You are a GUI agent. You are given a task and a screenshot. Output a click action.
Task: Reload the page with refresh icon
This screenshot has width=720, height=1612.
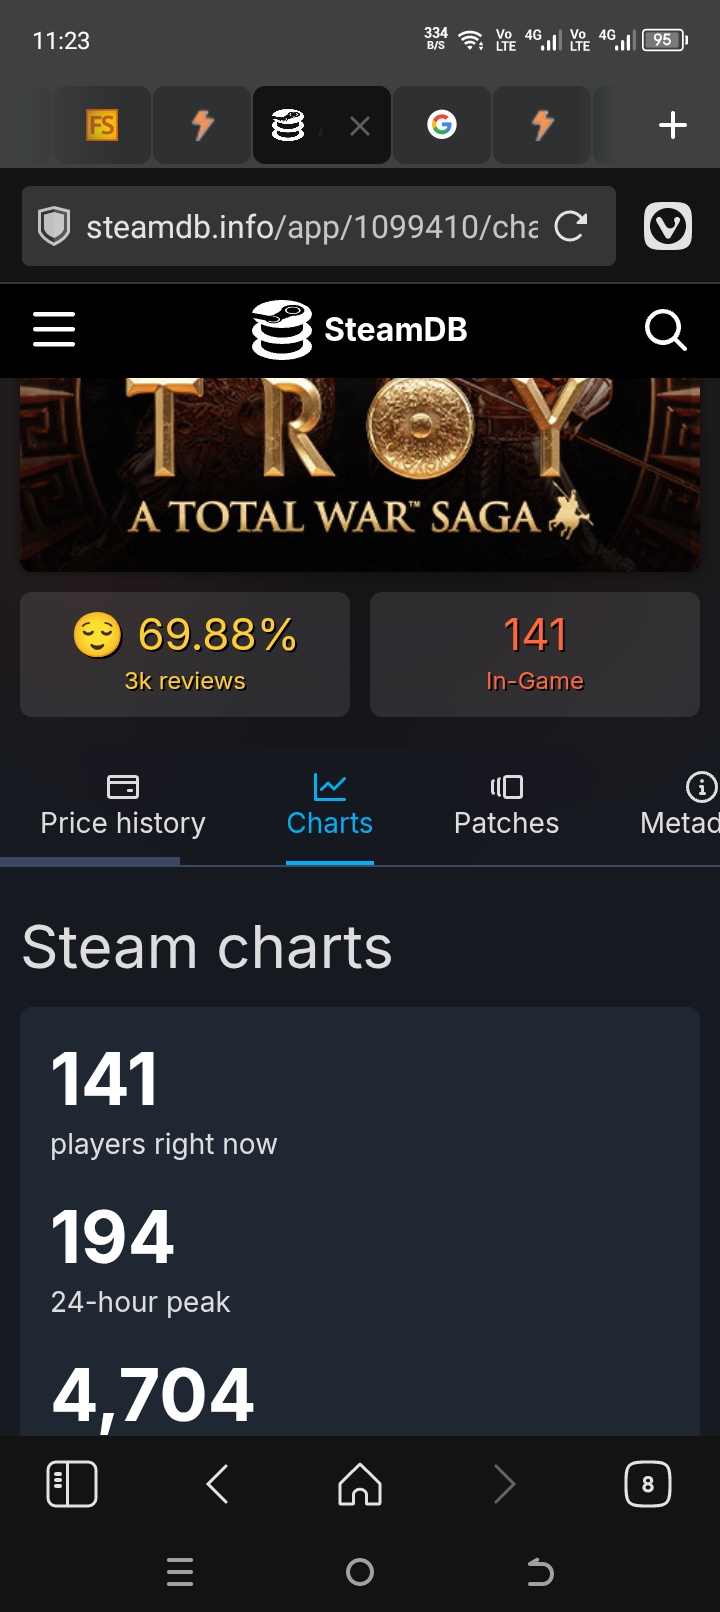click(x=570, y=227)
